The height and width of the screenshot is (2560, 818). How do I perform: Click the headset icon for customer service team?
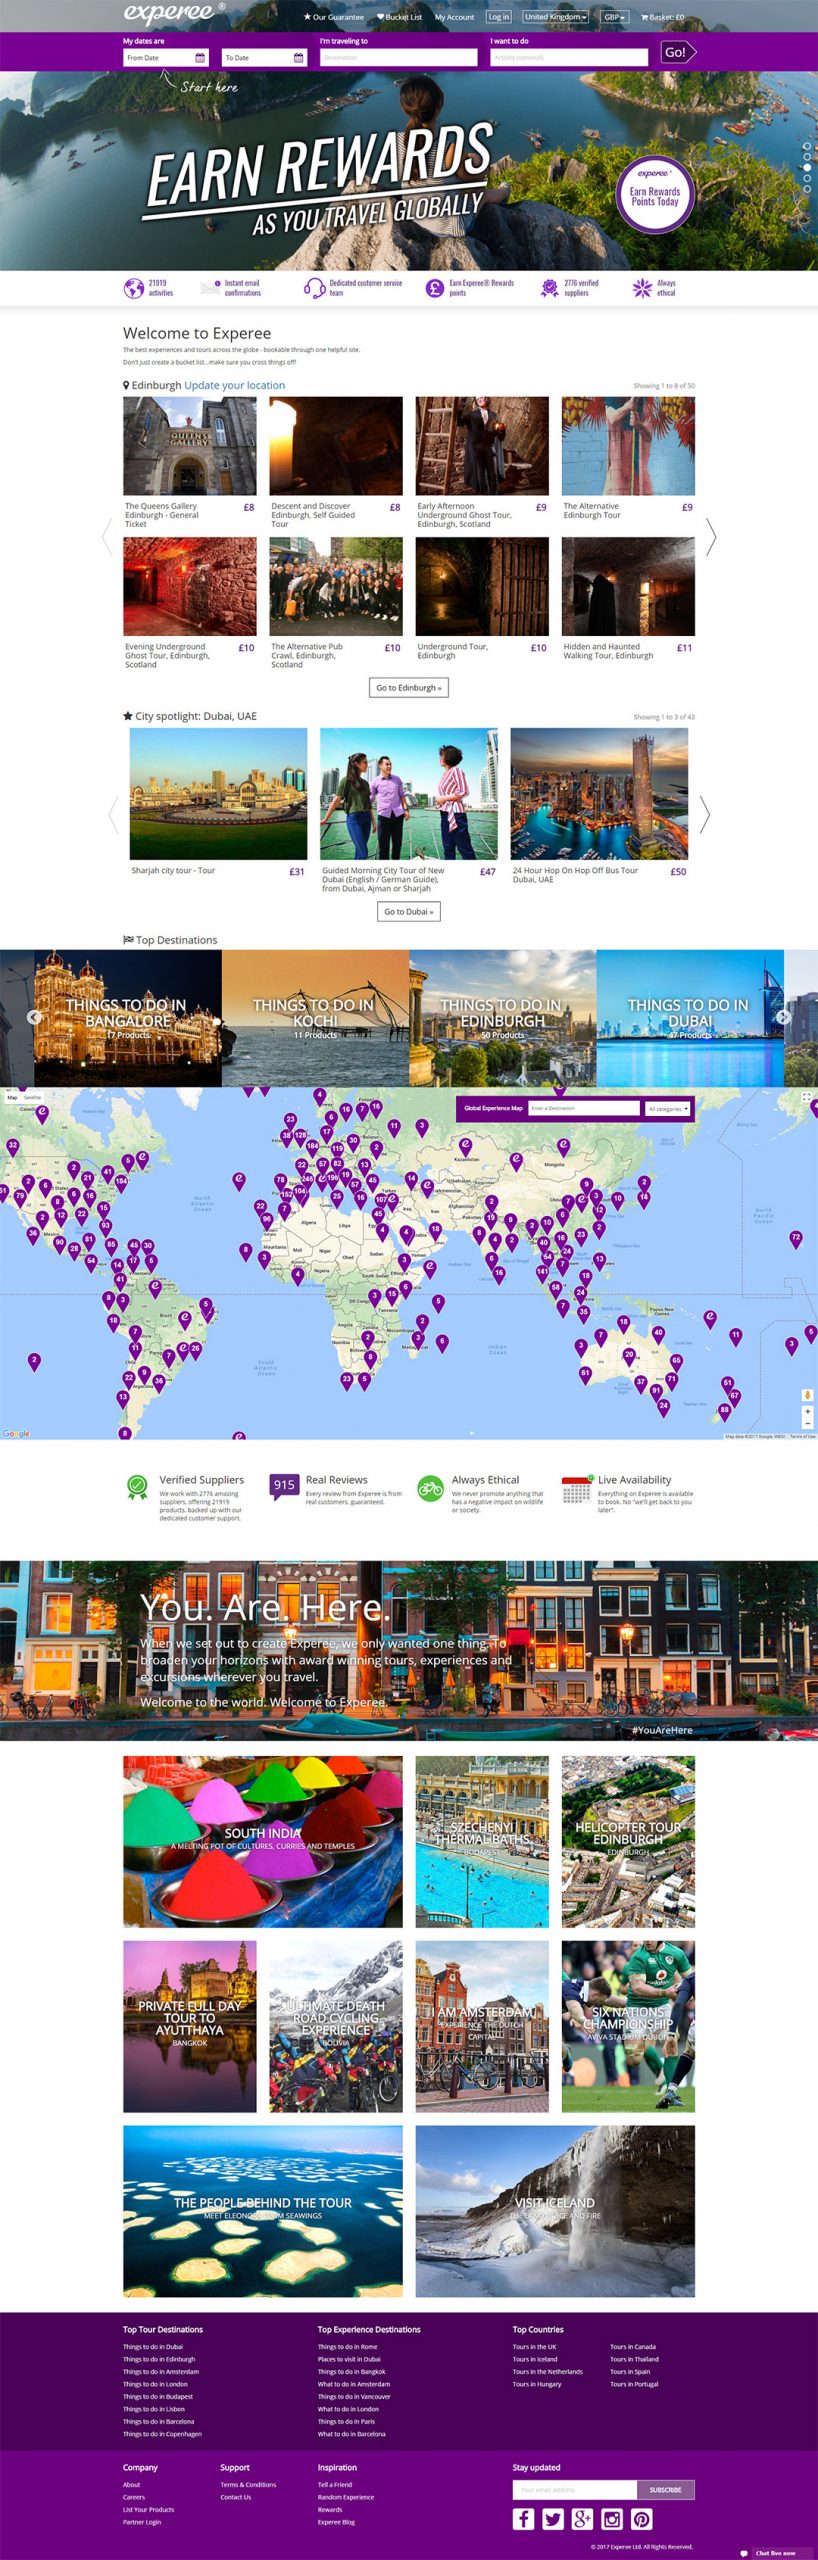[x=314, y=289]
